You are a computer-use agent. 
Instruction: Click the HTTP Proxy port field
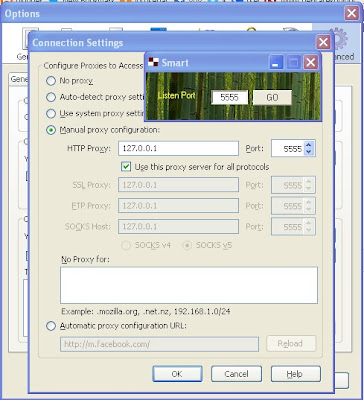[x=287, y=148]
